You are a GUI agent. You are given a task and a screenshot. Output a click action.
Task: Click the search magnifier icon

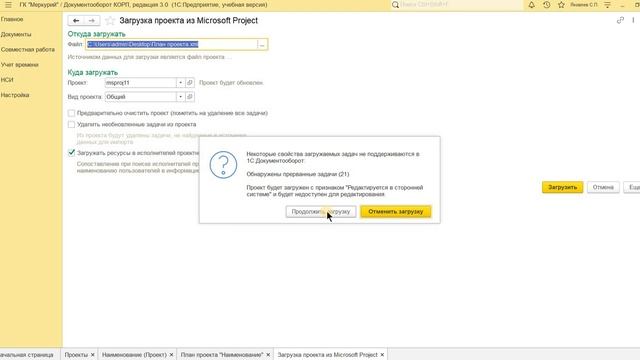pyautogui.click(x=395, y=5)
